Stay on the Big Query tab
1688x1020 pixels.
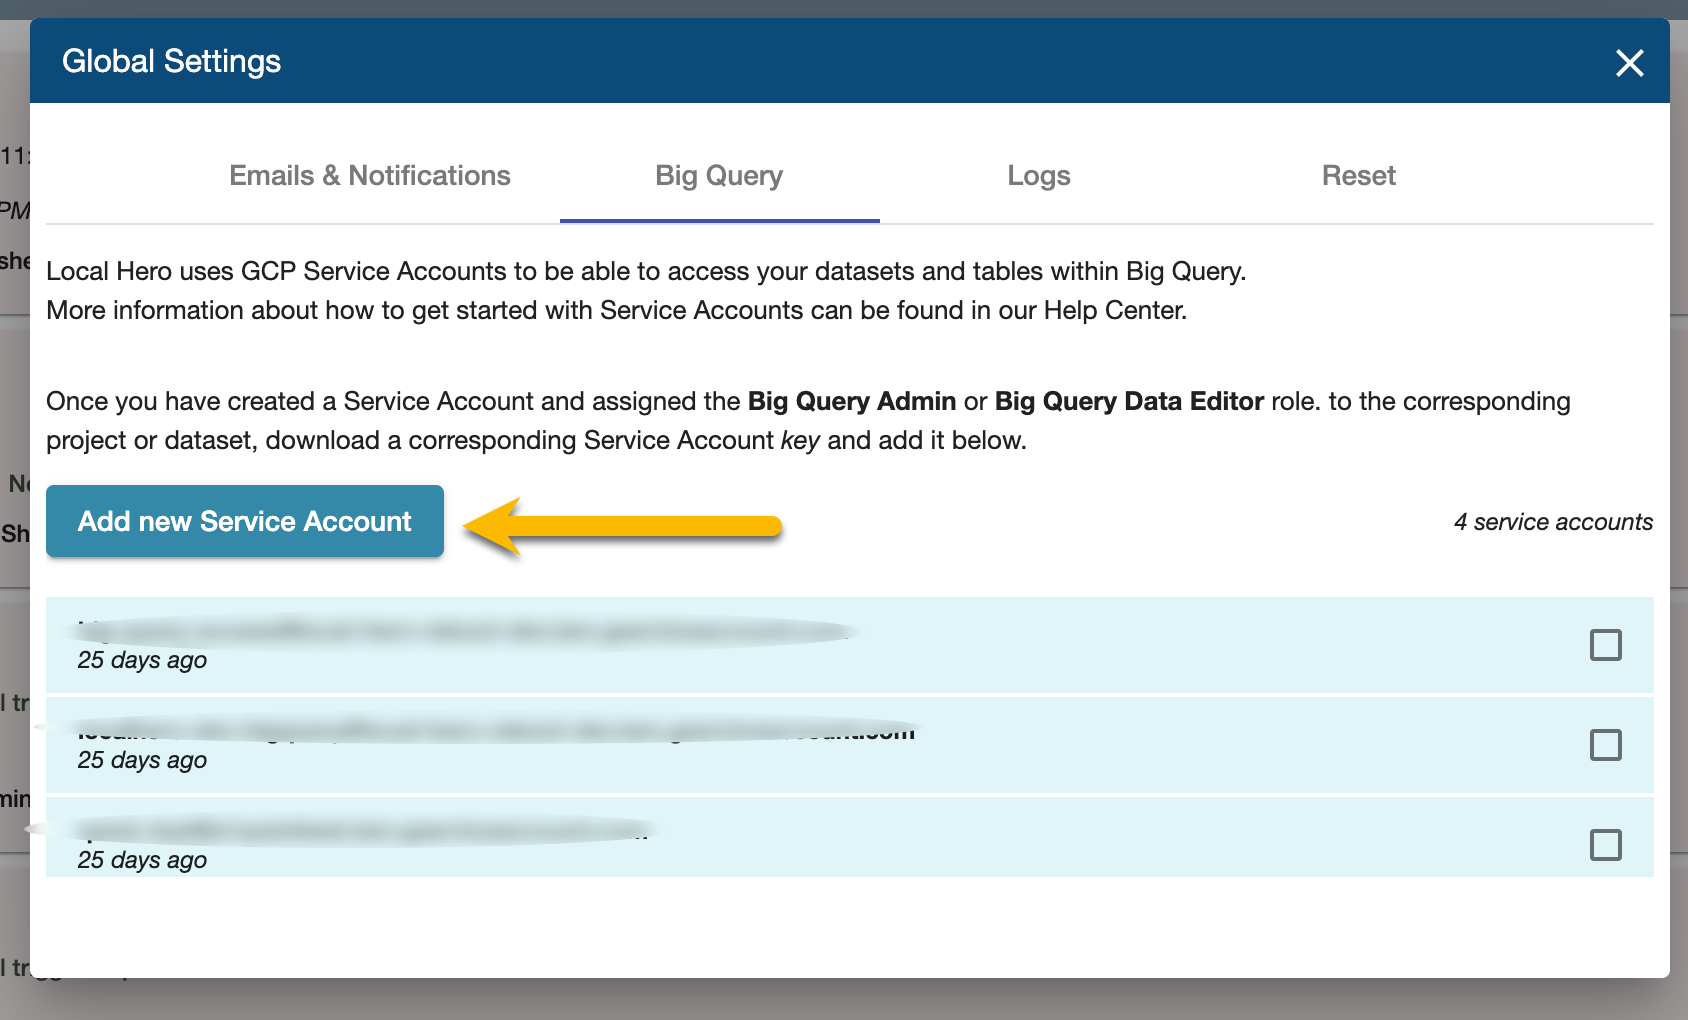719,176
